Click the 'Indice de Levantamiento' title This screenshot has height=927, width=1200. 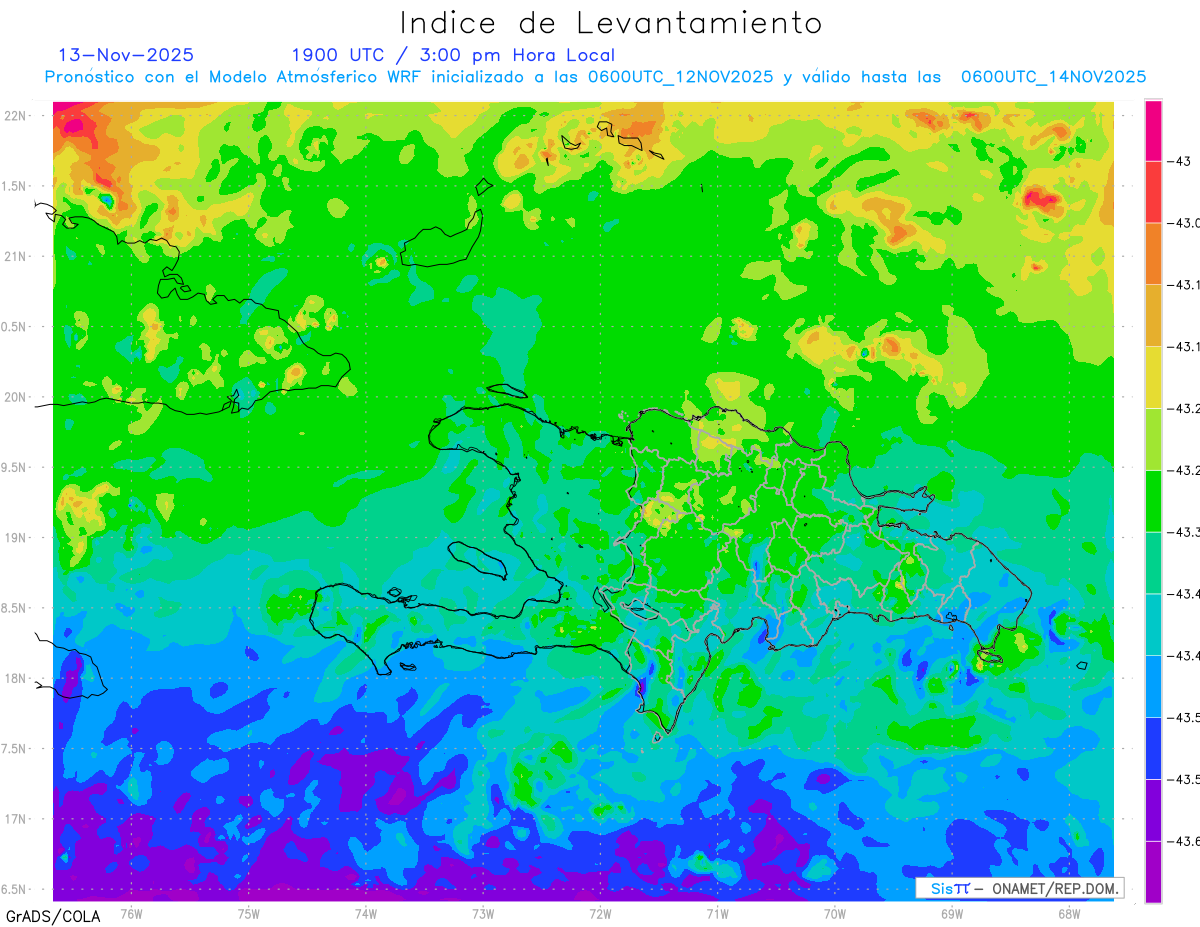point(611,22)
